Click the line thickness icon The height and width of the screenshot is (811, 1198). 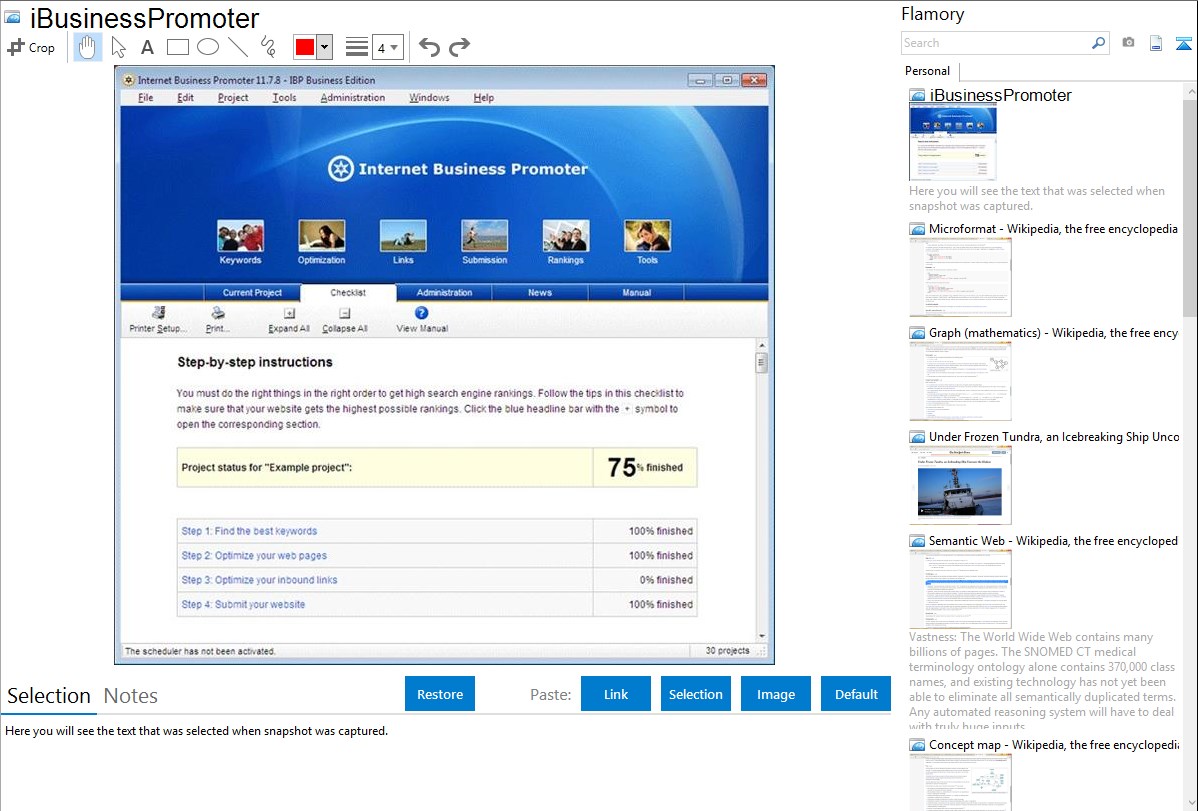[356, 47]
